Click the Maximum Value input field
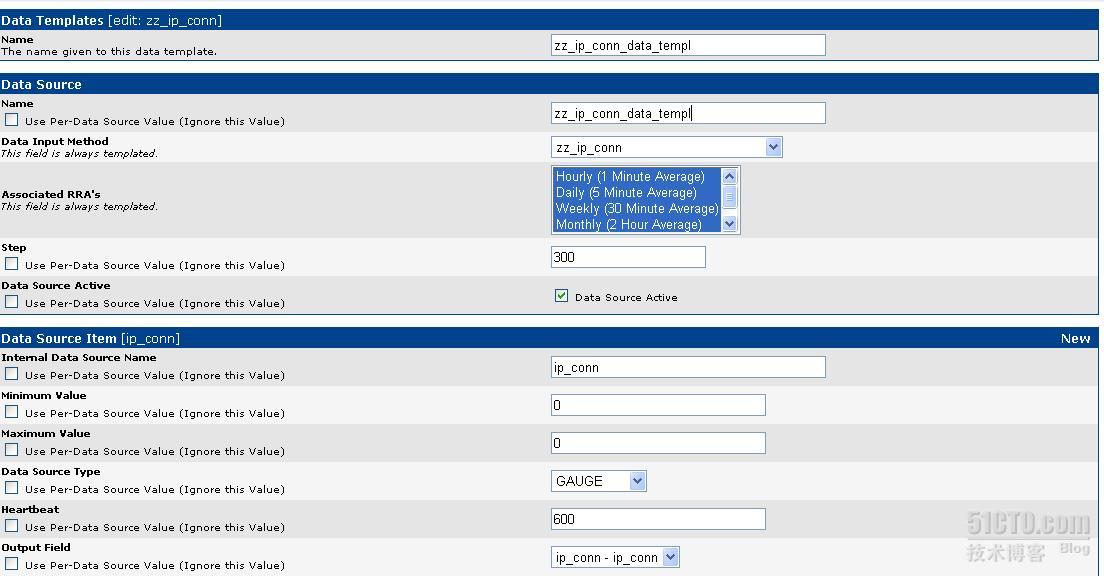Screen dimensions: 1104x576 point(658,443)
